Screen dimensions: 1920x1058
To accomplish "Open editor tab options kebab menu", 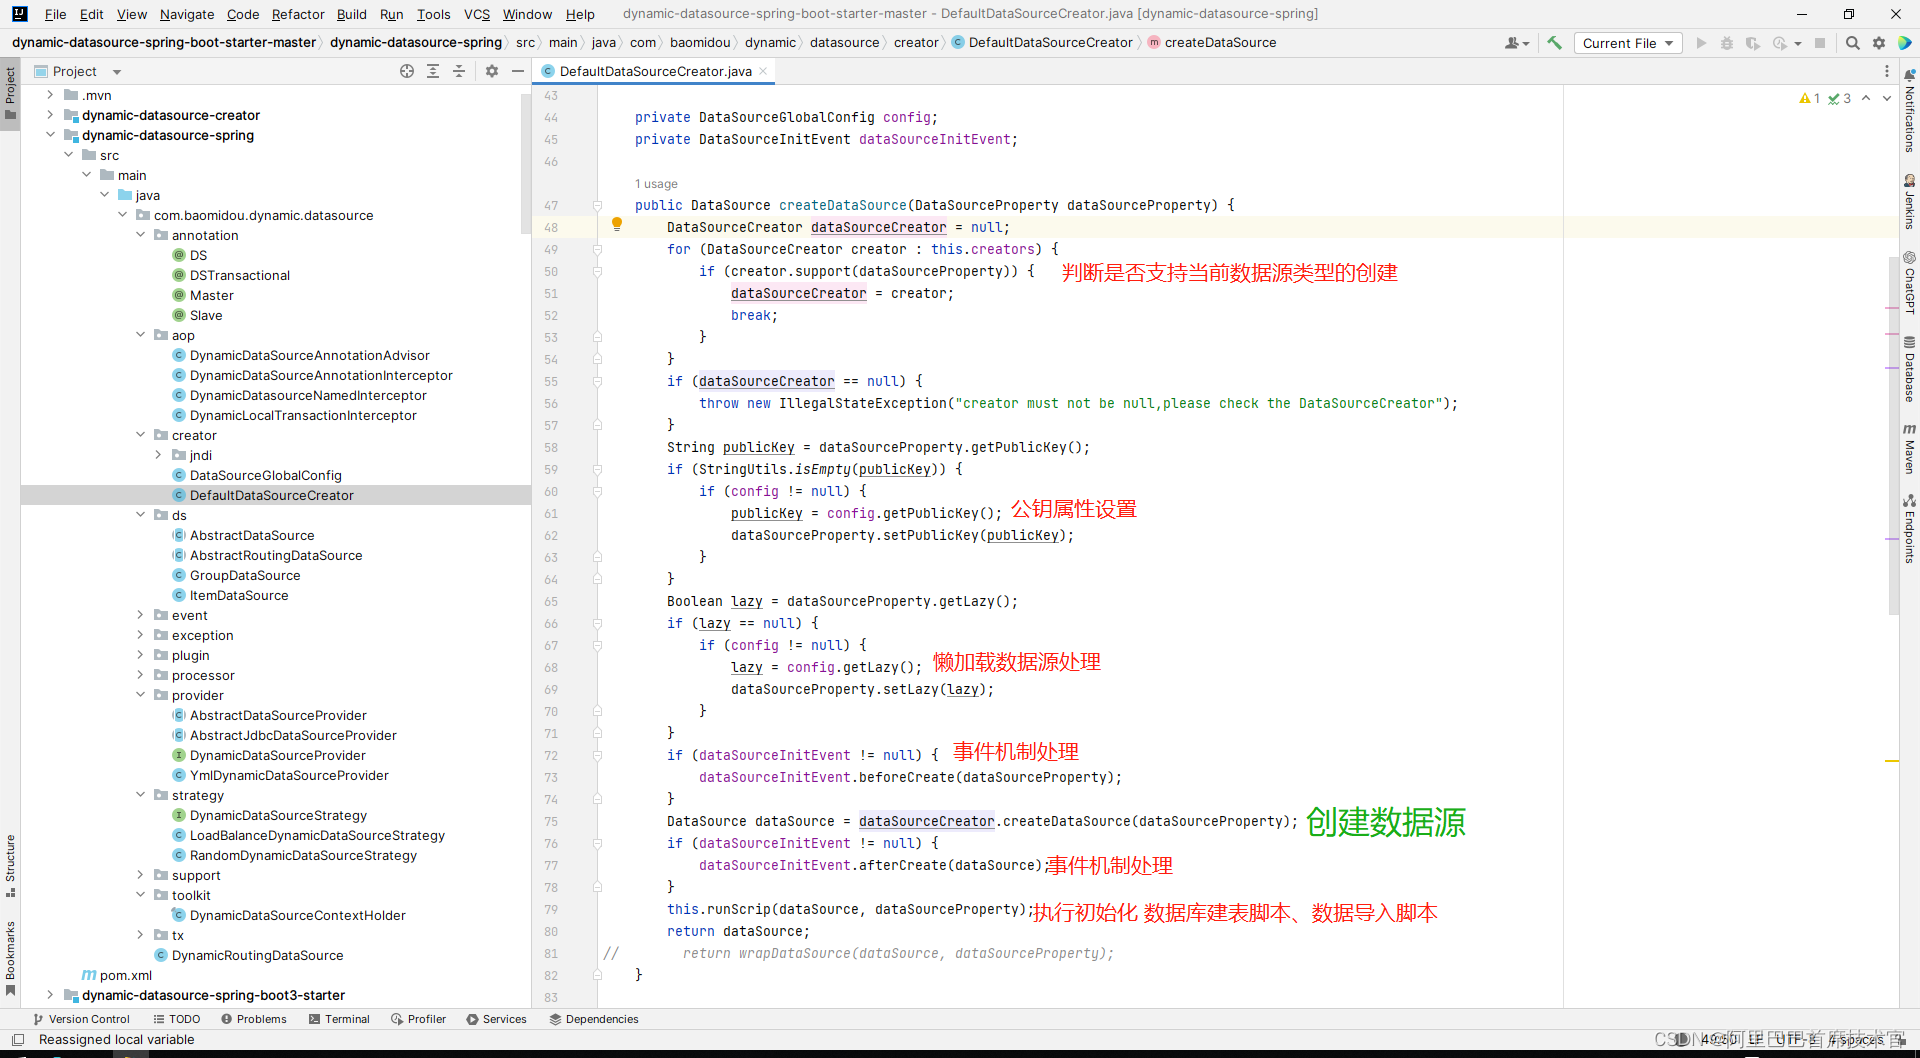I will pyautogui.click(x=1887, y=71).
